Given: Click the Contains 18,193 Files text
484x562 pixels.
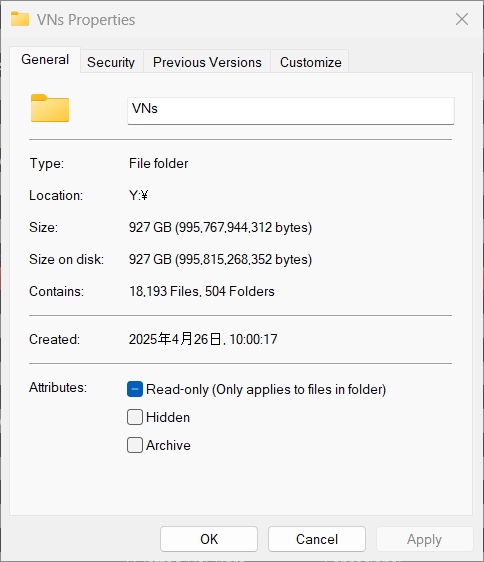Looking at the screenshot, I should tap(164, 291).
